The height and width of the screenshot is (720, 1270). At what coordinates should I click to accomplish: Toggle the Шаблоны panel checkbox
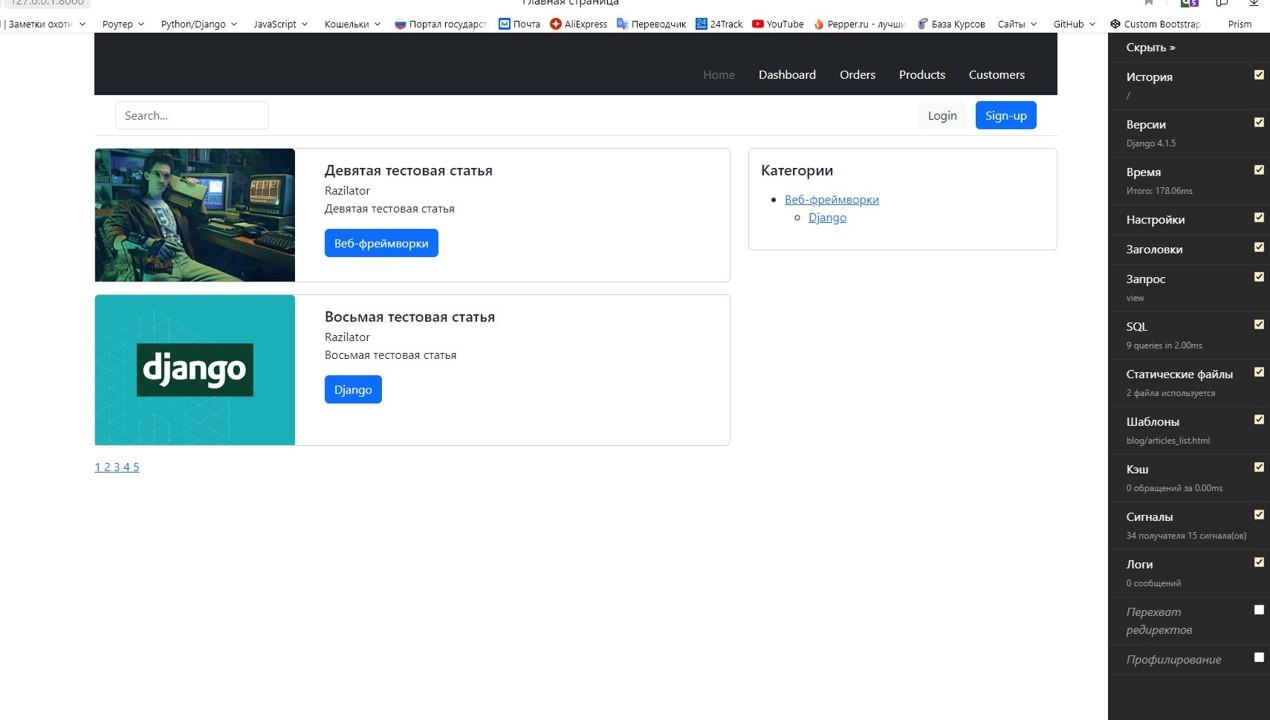1259,419
